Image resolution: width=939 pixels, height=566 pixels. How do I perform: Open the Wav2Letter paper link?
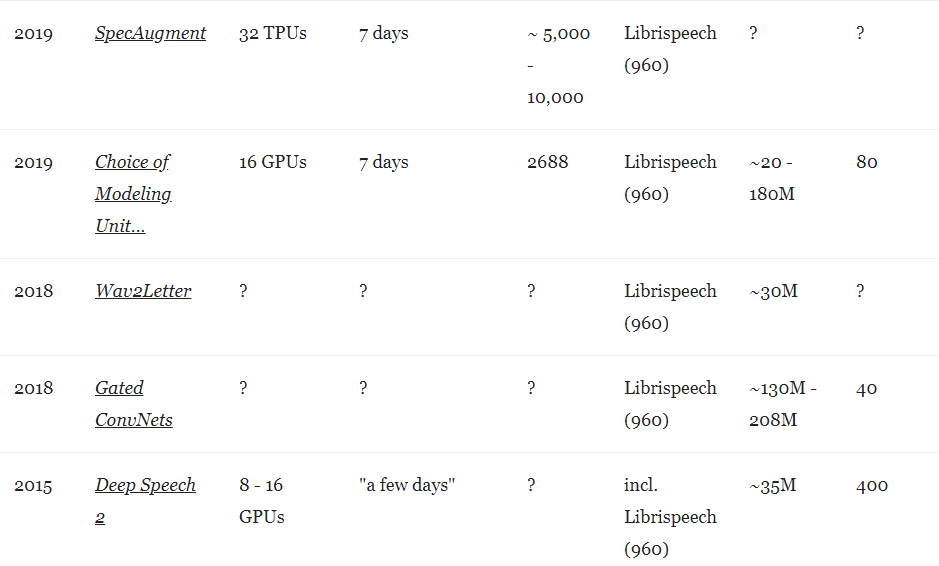click(143, 291)
